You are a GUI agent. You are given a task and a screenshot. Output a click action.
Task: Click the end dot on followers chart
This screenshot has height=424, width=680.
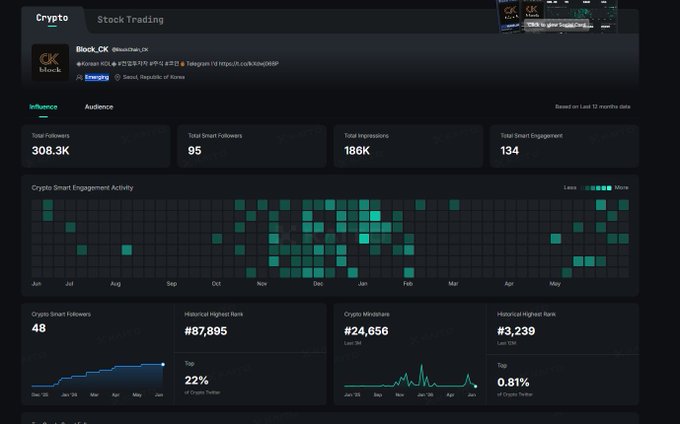pyautogui.click(x=163, y=364)
